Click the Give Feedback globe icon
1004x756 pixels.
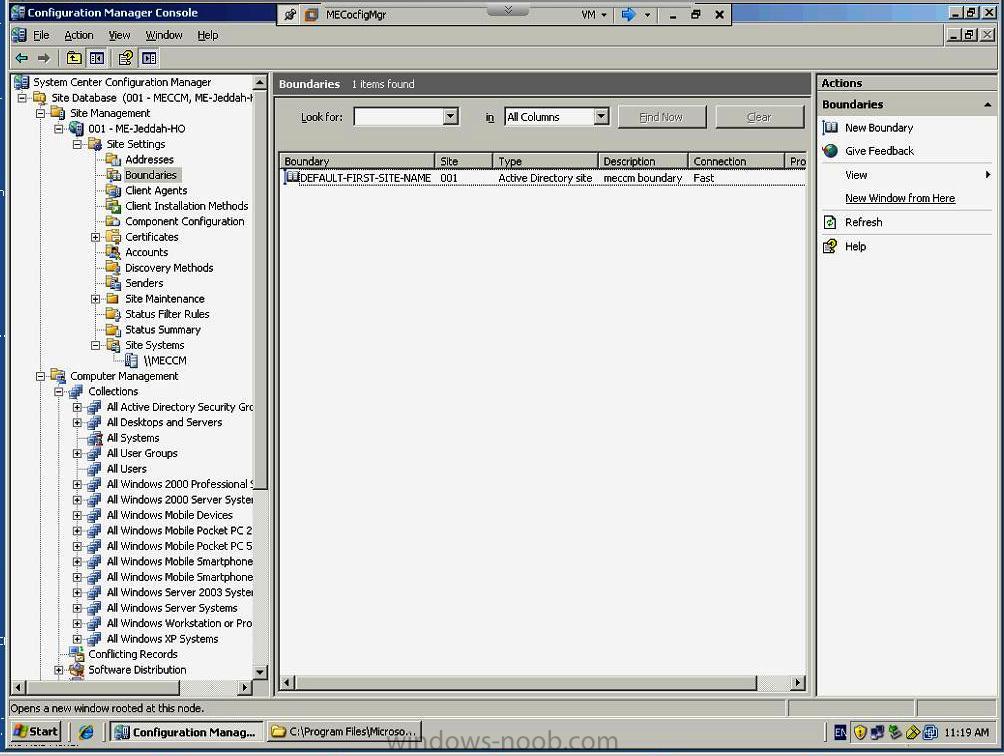(830, 151)
